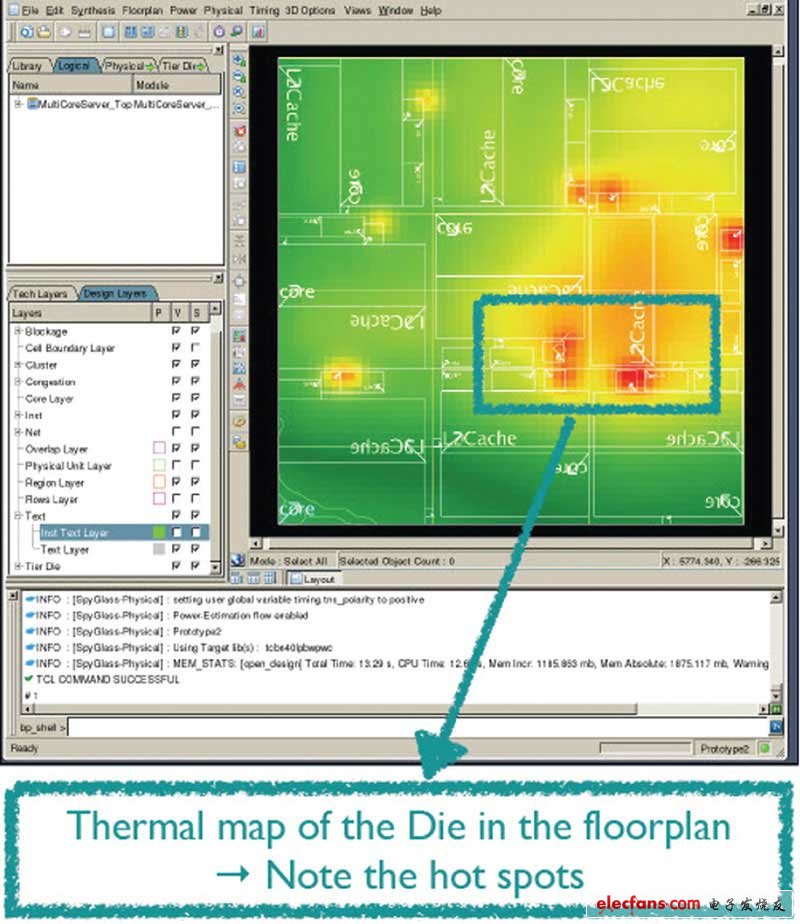
Task: Expand the MultiCoreServer_Top tree node
Action: point(18,104)
